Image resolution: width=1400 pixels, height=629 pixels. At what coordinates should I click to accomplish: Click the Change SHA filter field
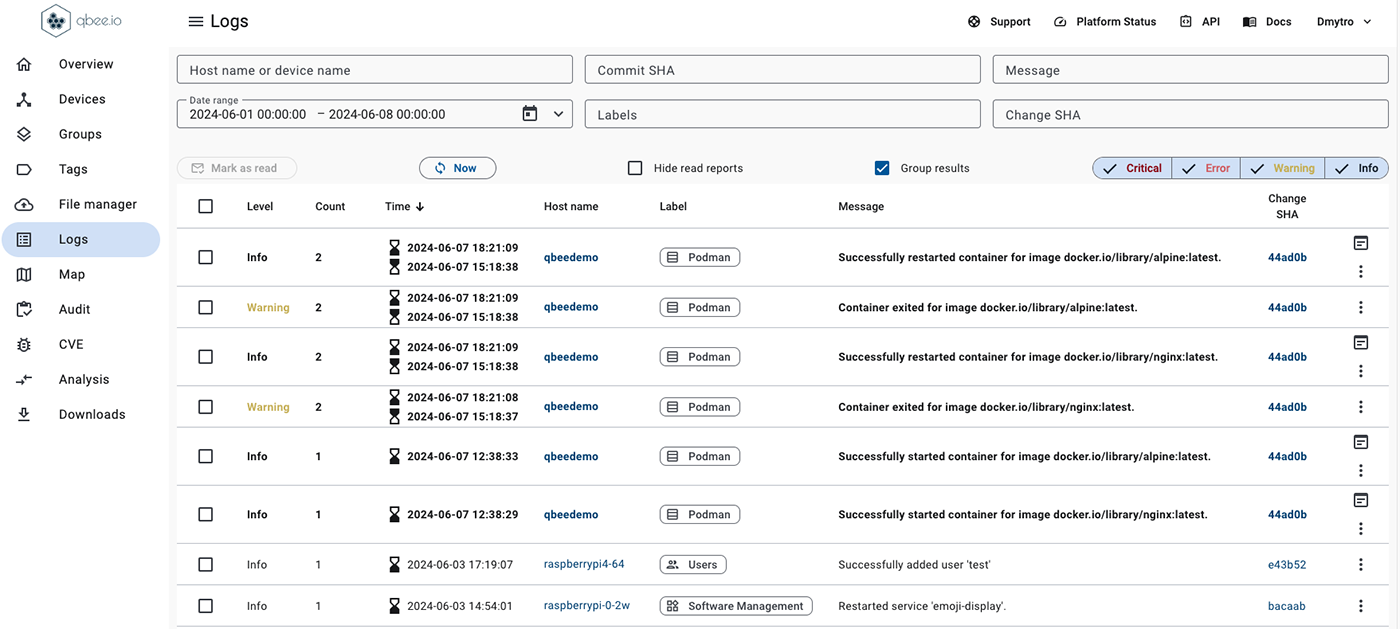pos(1190,114)
